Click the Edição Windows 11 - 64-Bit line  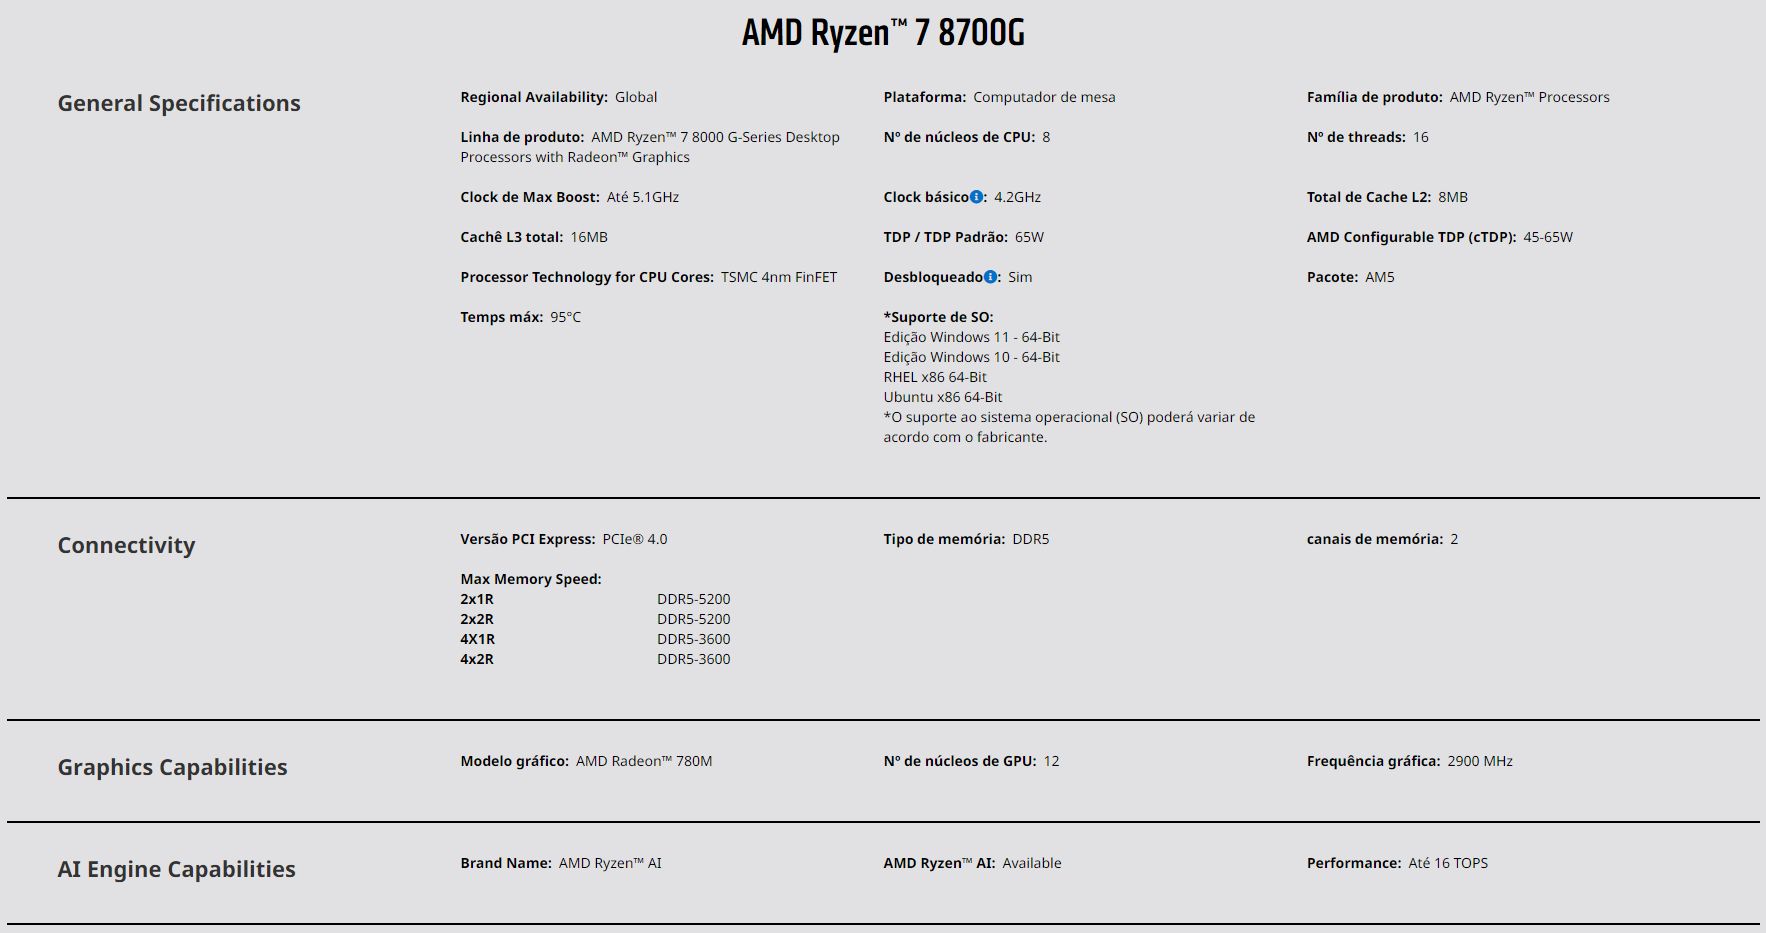[971, 337]
